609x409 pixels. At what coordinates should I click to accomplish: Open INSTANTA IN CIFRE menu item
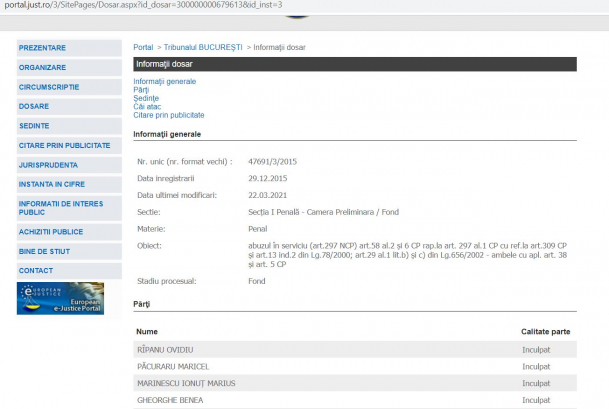coord(54,184)
